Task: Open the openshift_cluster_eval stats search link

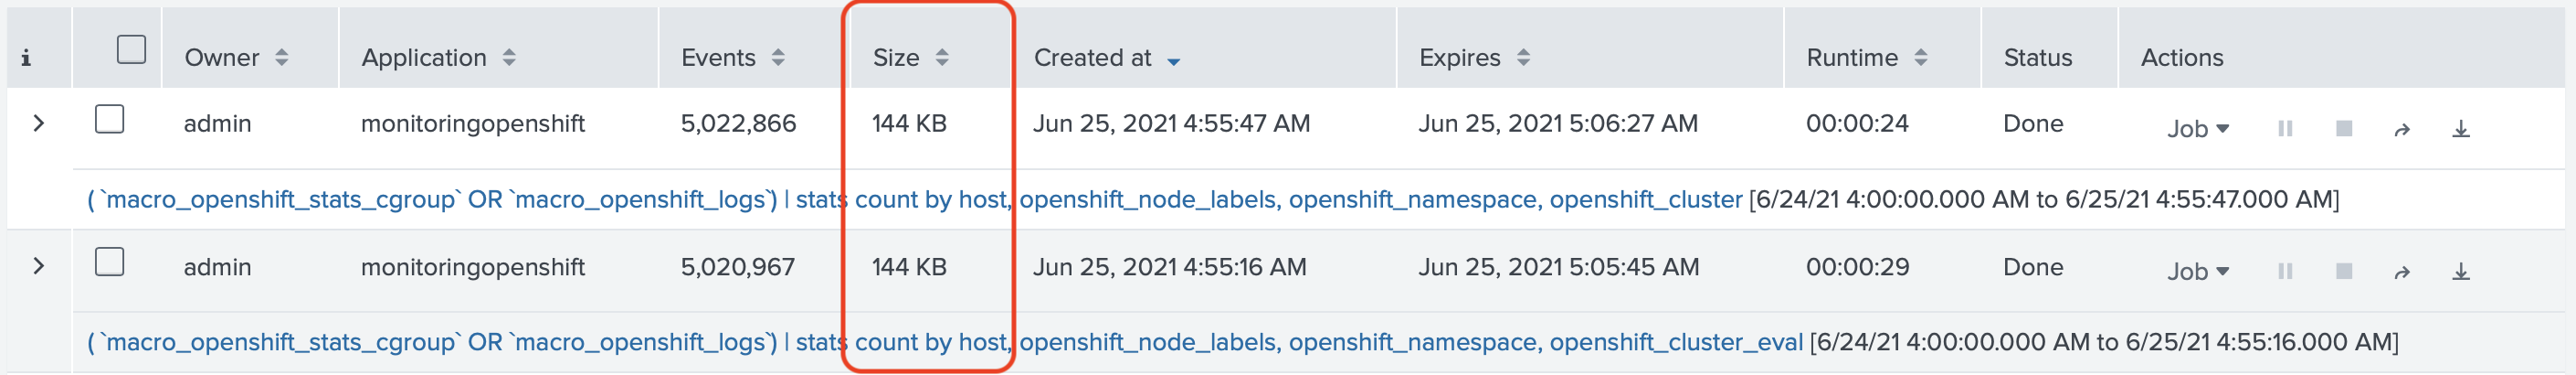Action: 945,342
